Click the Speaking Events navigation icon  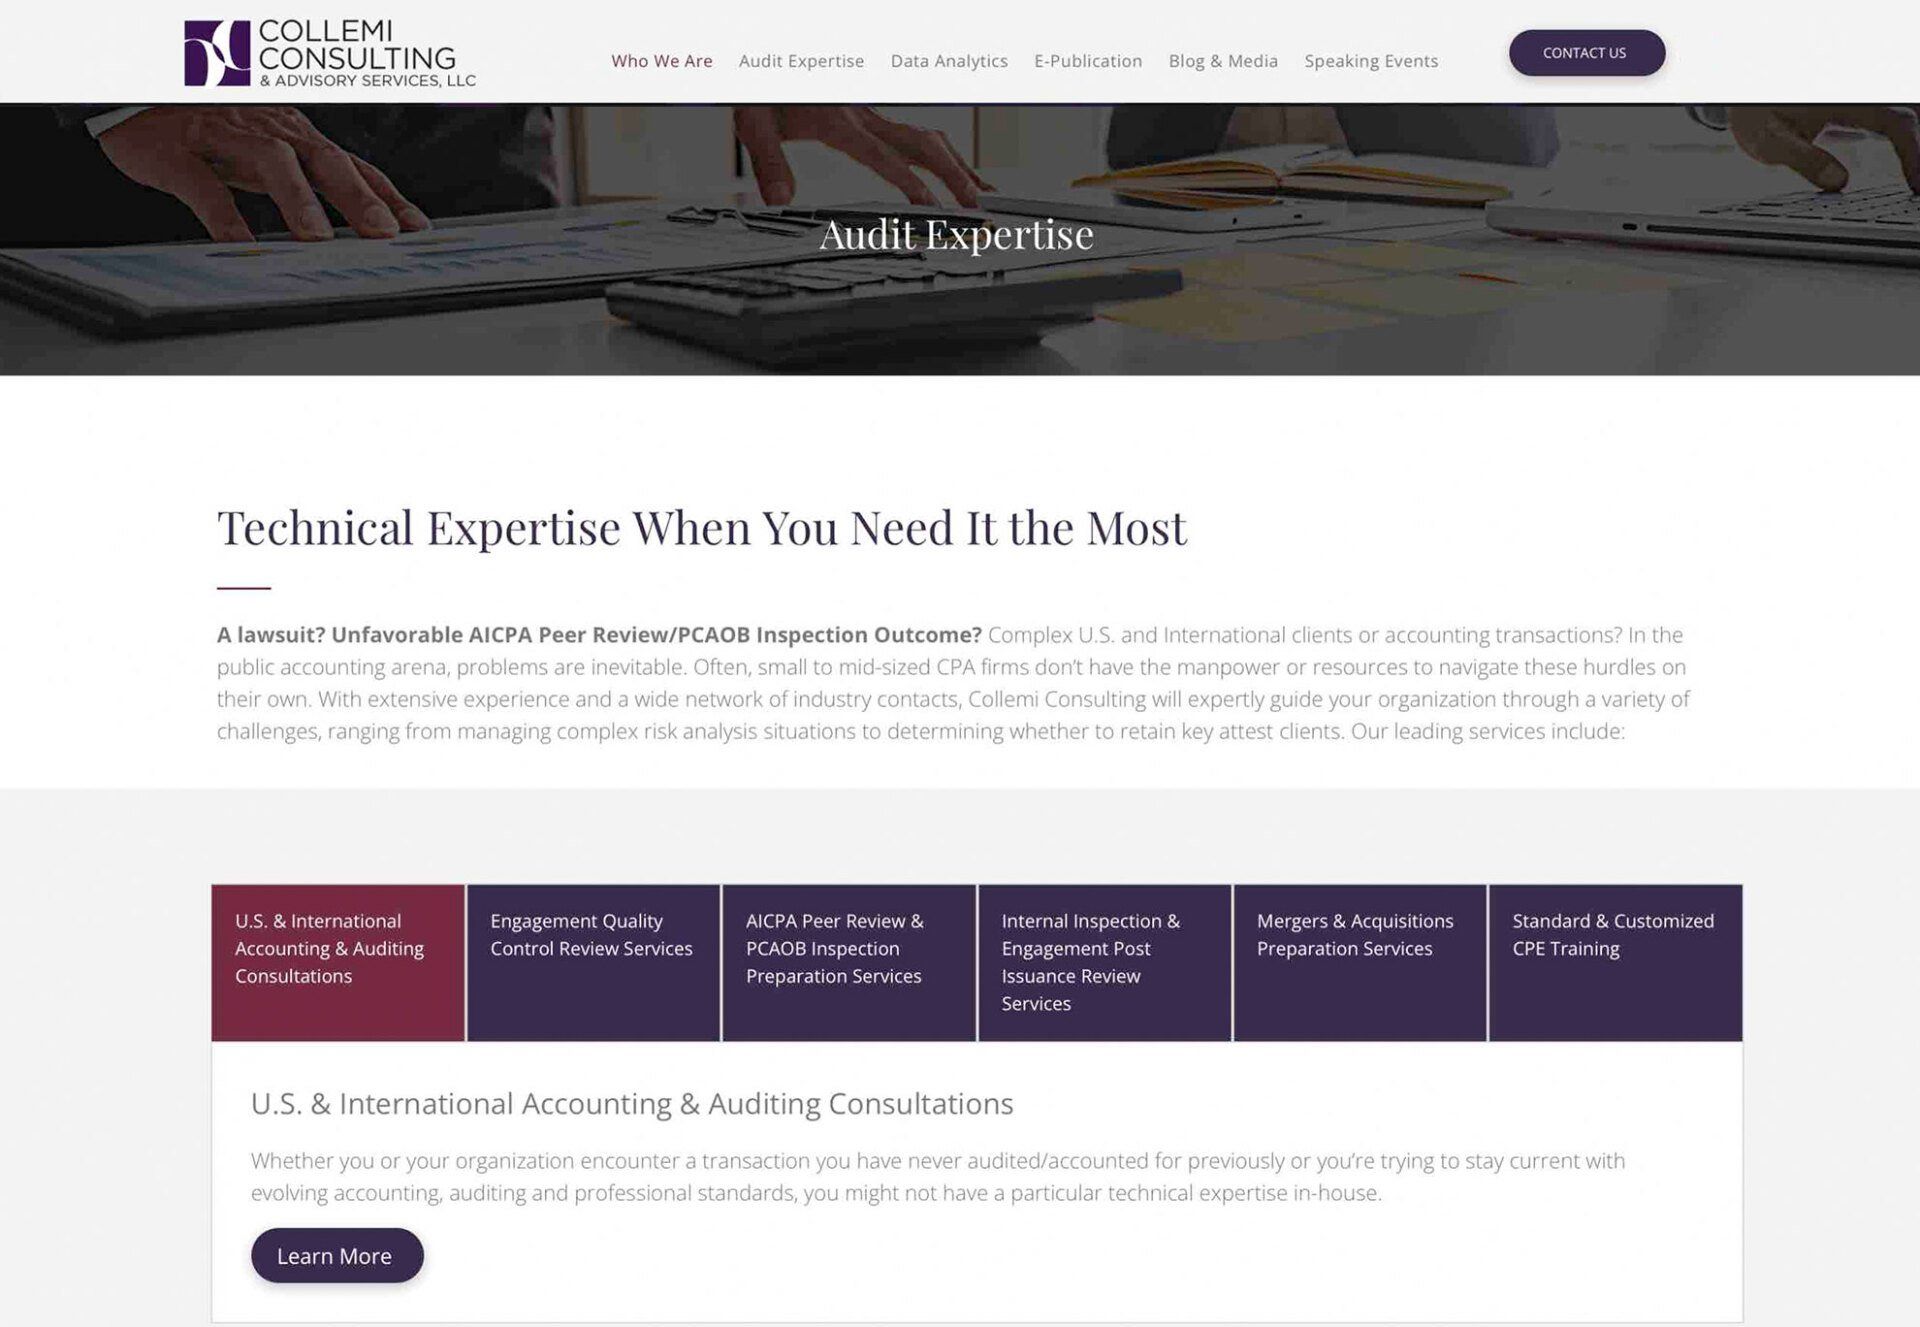[1371, 60]
